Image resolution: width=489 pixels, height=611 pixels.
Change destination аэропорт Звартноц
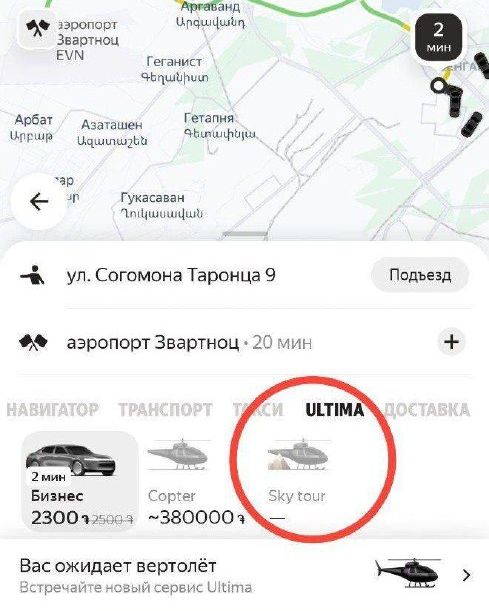(x=153, y=343)
